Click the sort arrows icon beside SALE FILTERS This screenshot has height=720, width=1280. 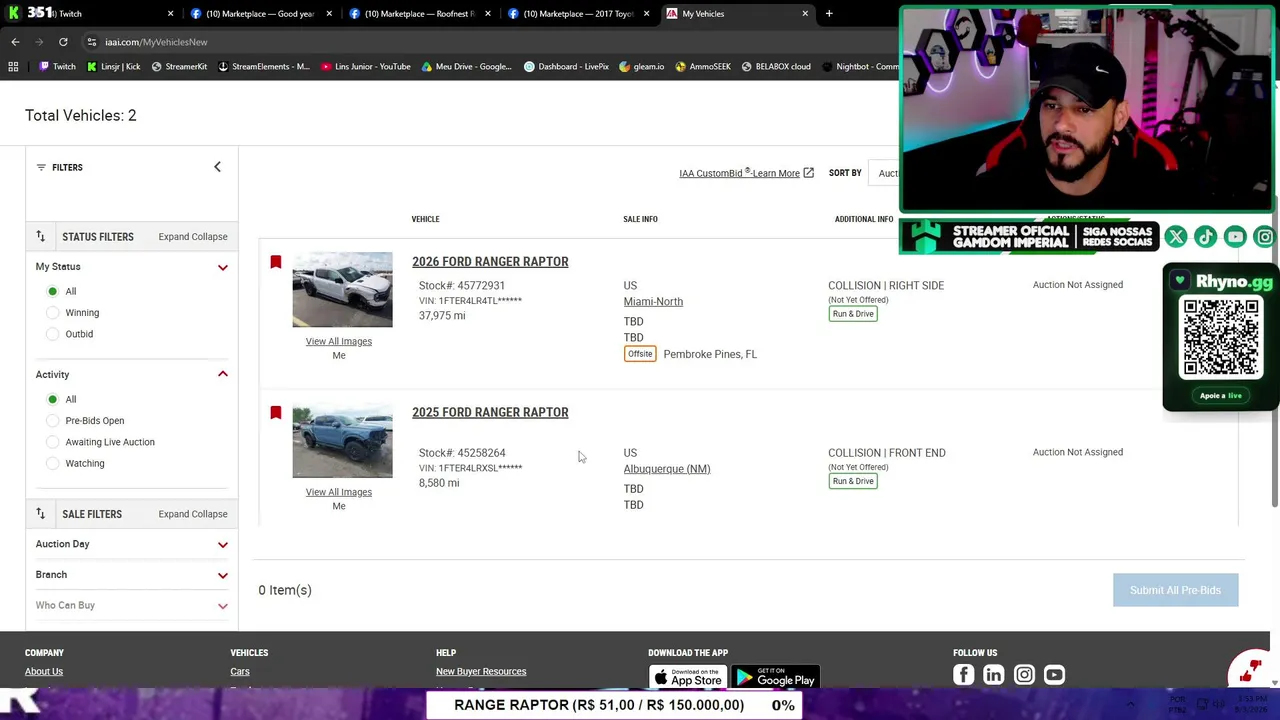tap(41, 514)
